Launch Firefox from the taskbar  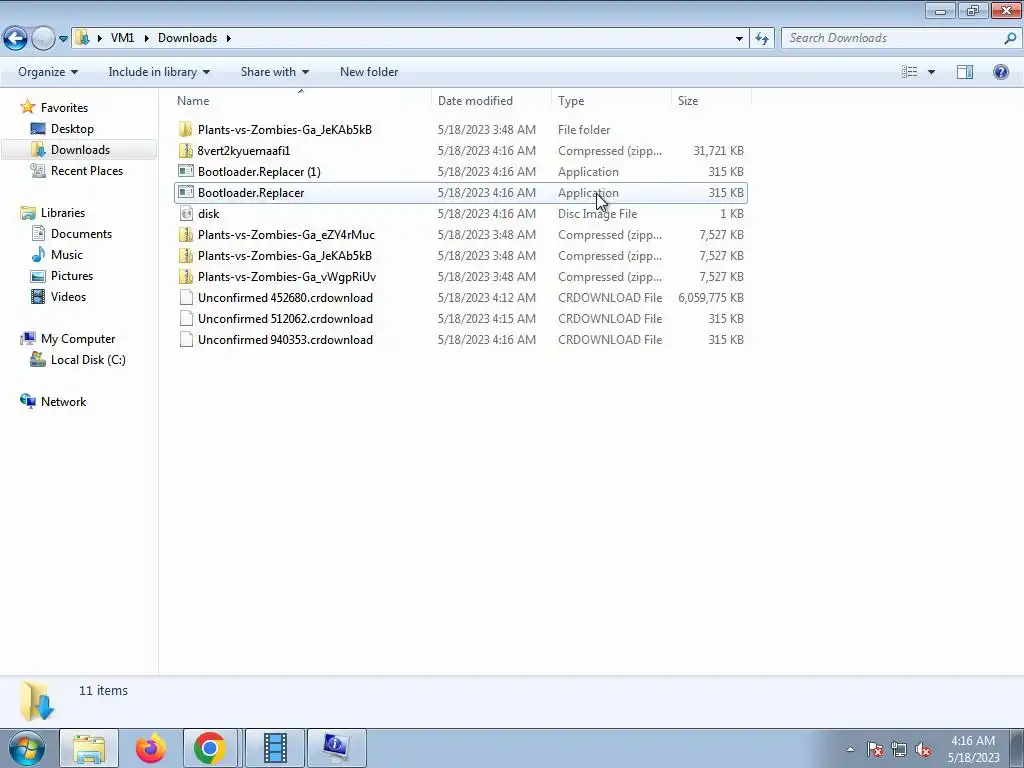coord(151,748)
